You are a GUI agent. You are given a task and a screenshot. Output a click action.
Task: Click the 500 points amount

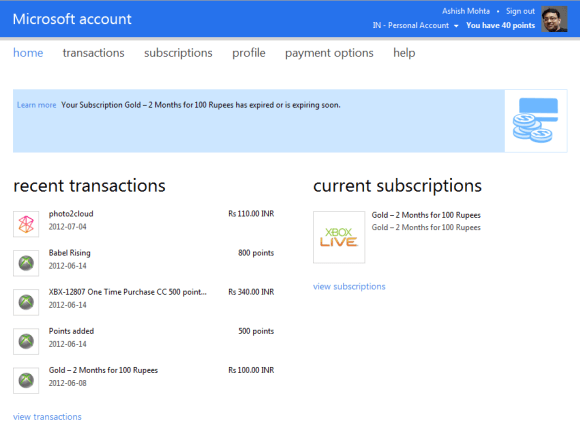pos(256,331)
